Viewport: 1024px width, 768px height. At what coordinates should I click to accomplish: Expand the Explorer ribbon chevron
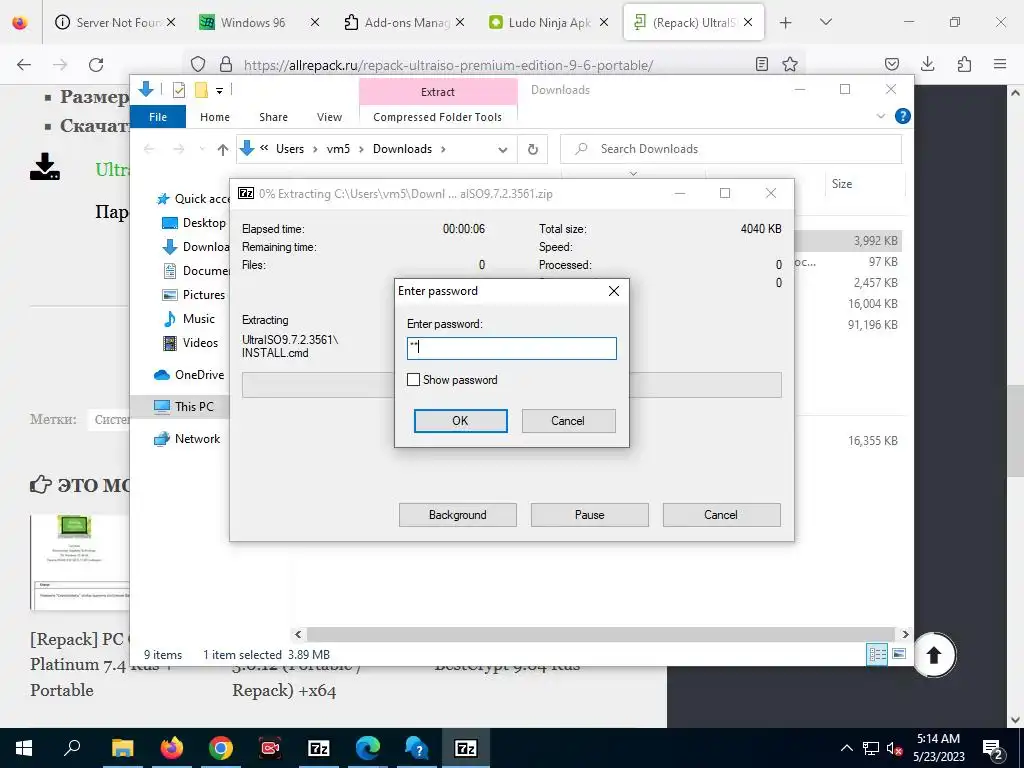880,116
